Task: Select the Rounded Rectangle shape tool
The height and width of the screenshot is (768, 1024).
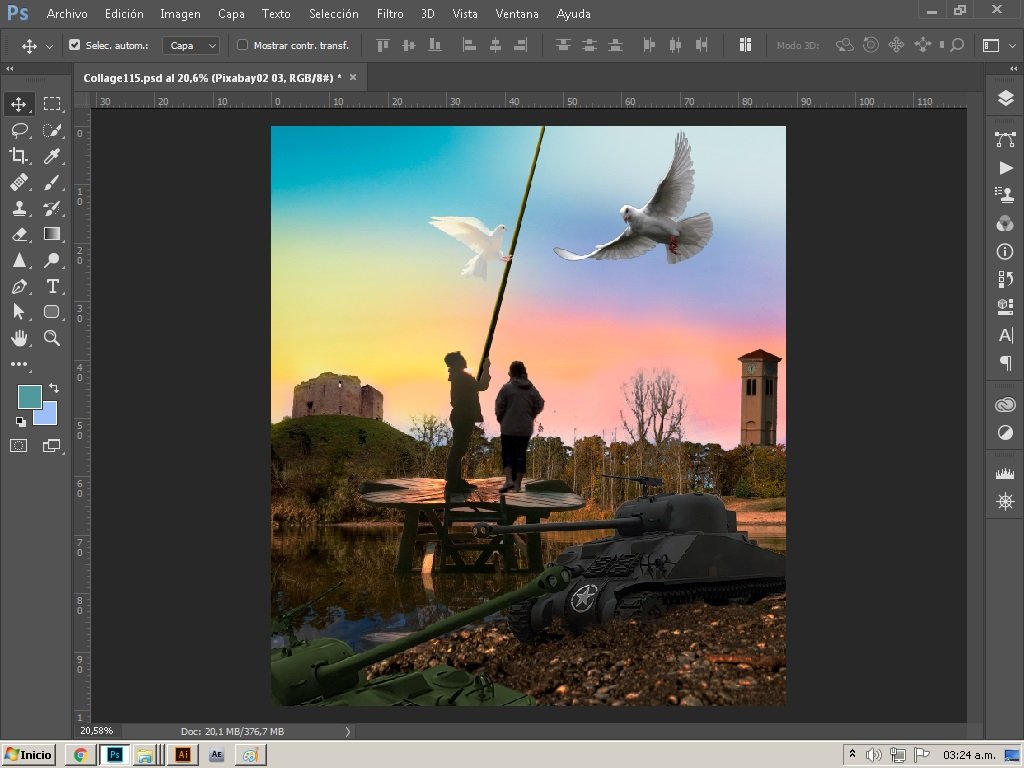Action: pos(52,312)
